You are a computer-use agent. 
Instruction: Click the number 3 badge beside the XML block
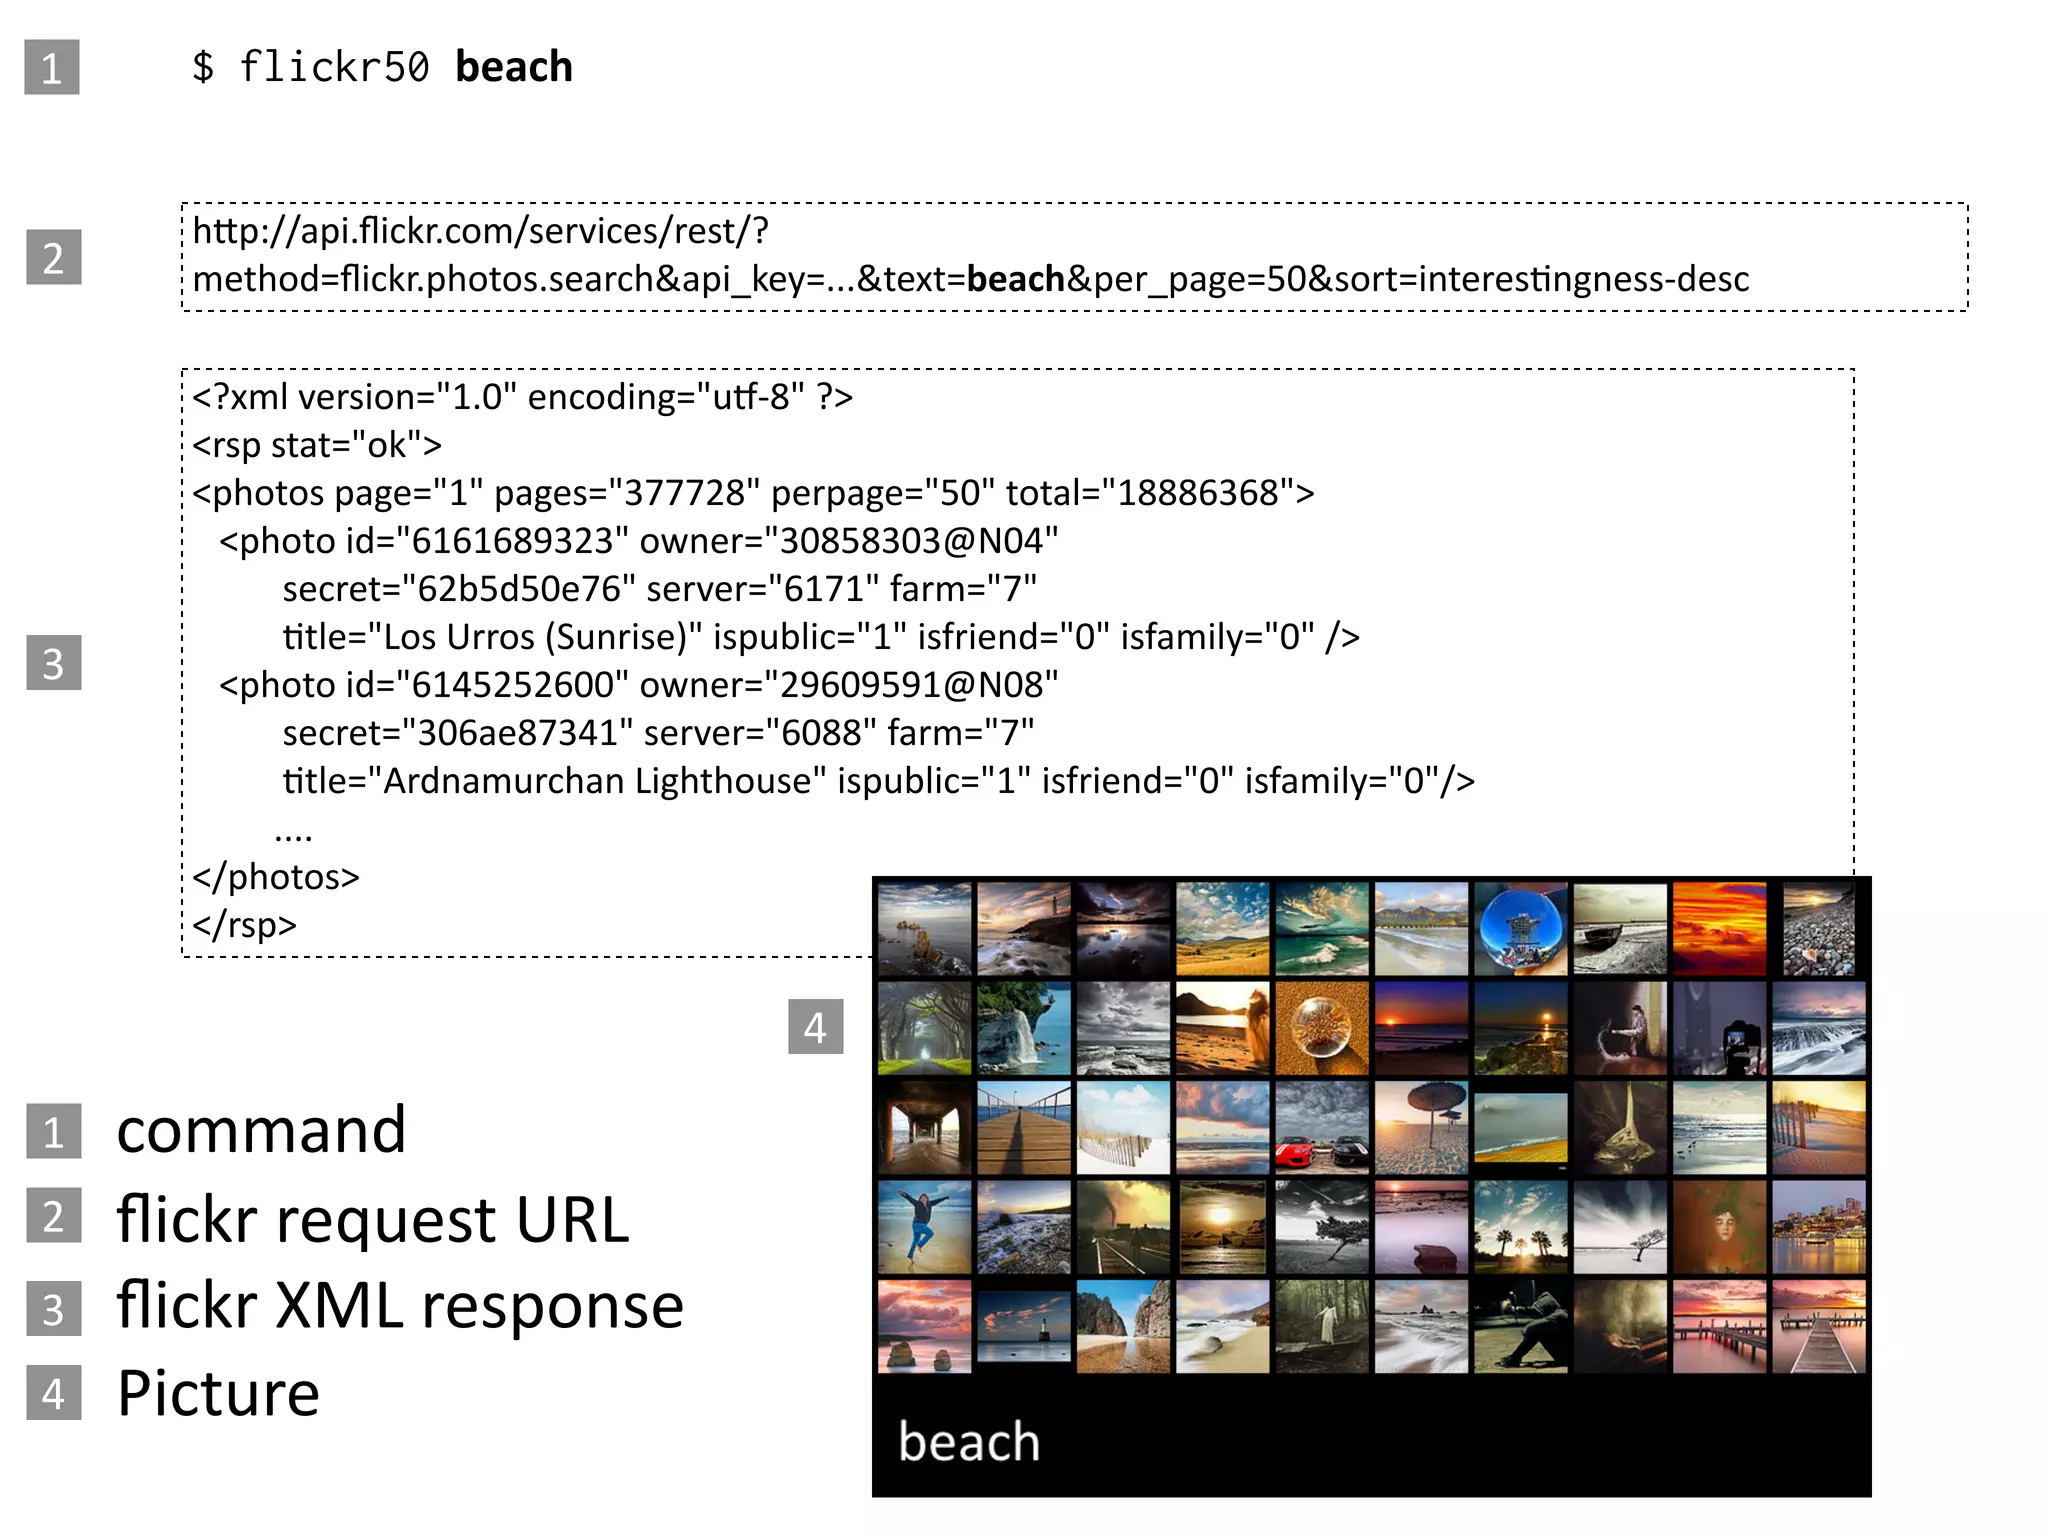point(54,663)
